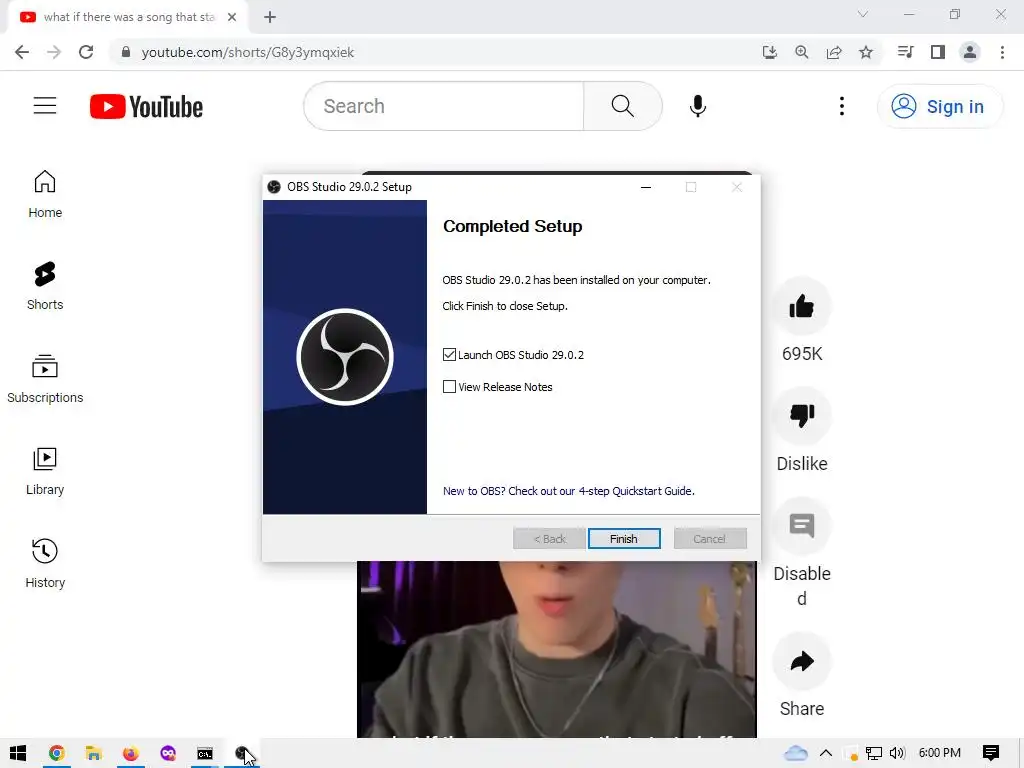1024x768 pixels.
Task: Share the short via arrow icon
Action: [x=802, y=661]
